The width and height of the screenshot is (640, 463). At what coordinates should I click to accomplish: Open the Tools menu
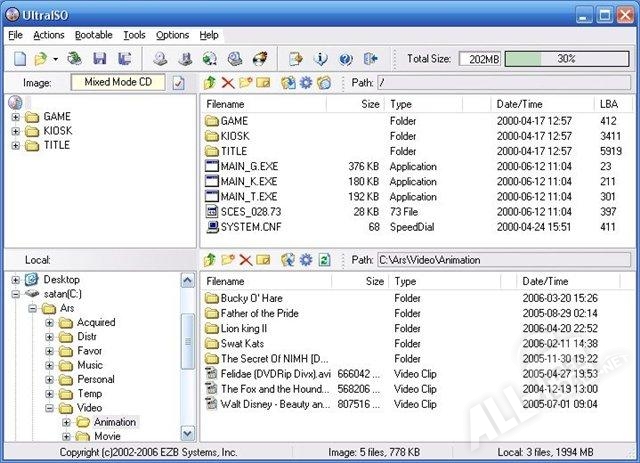pos(134,35)
